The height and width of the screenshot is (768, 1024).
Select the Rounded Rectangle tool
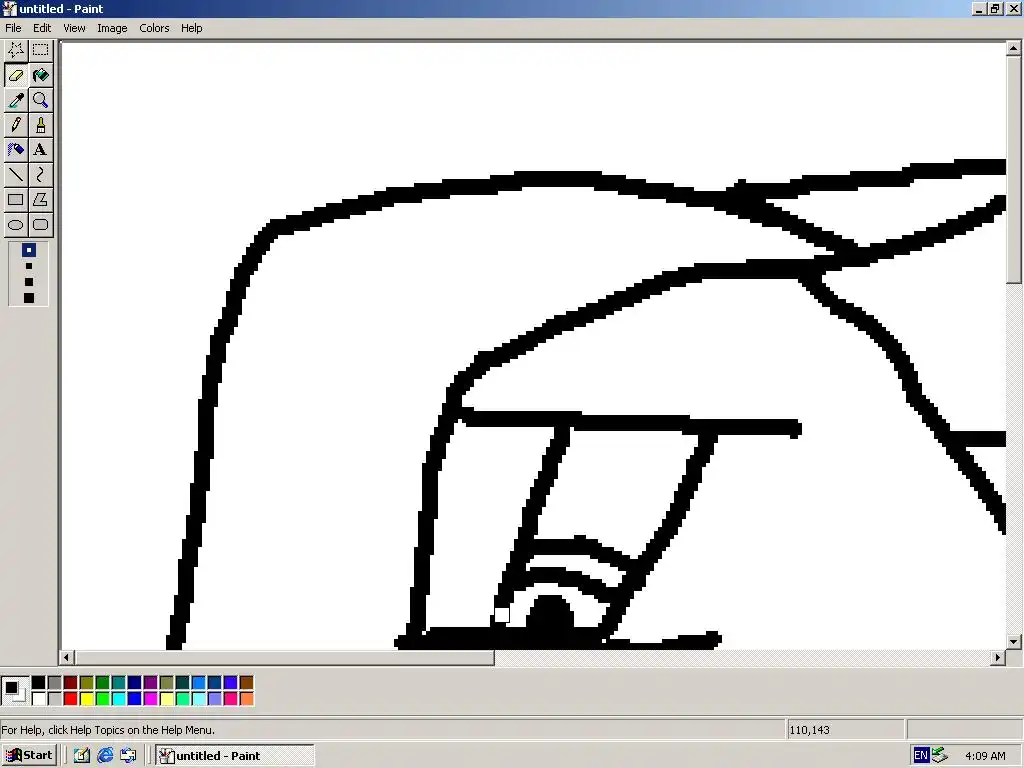[x=40, y=225]
